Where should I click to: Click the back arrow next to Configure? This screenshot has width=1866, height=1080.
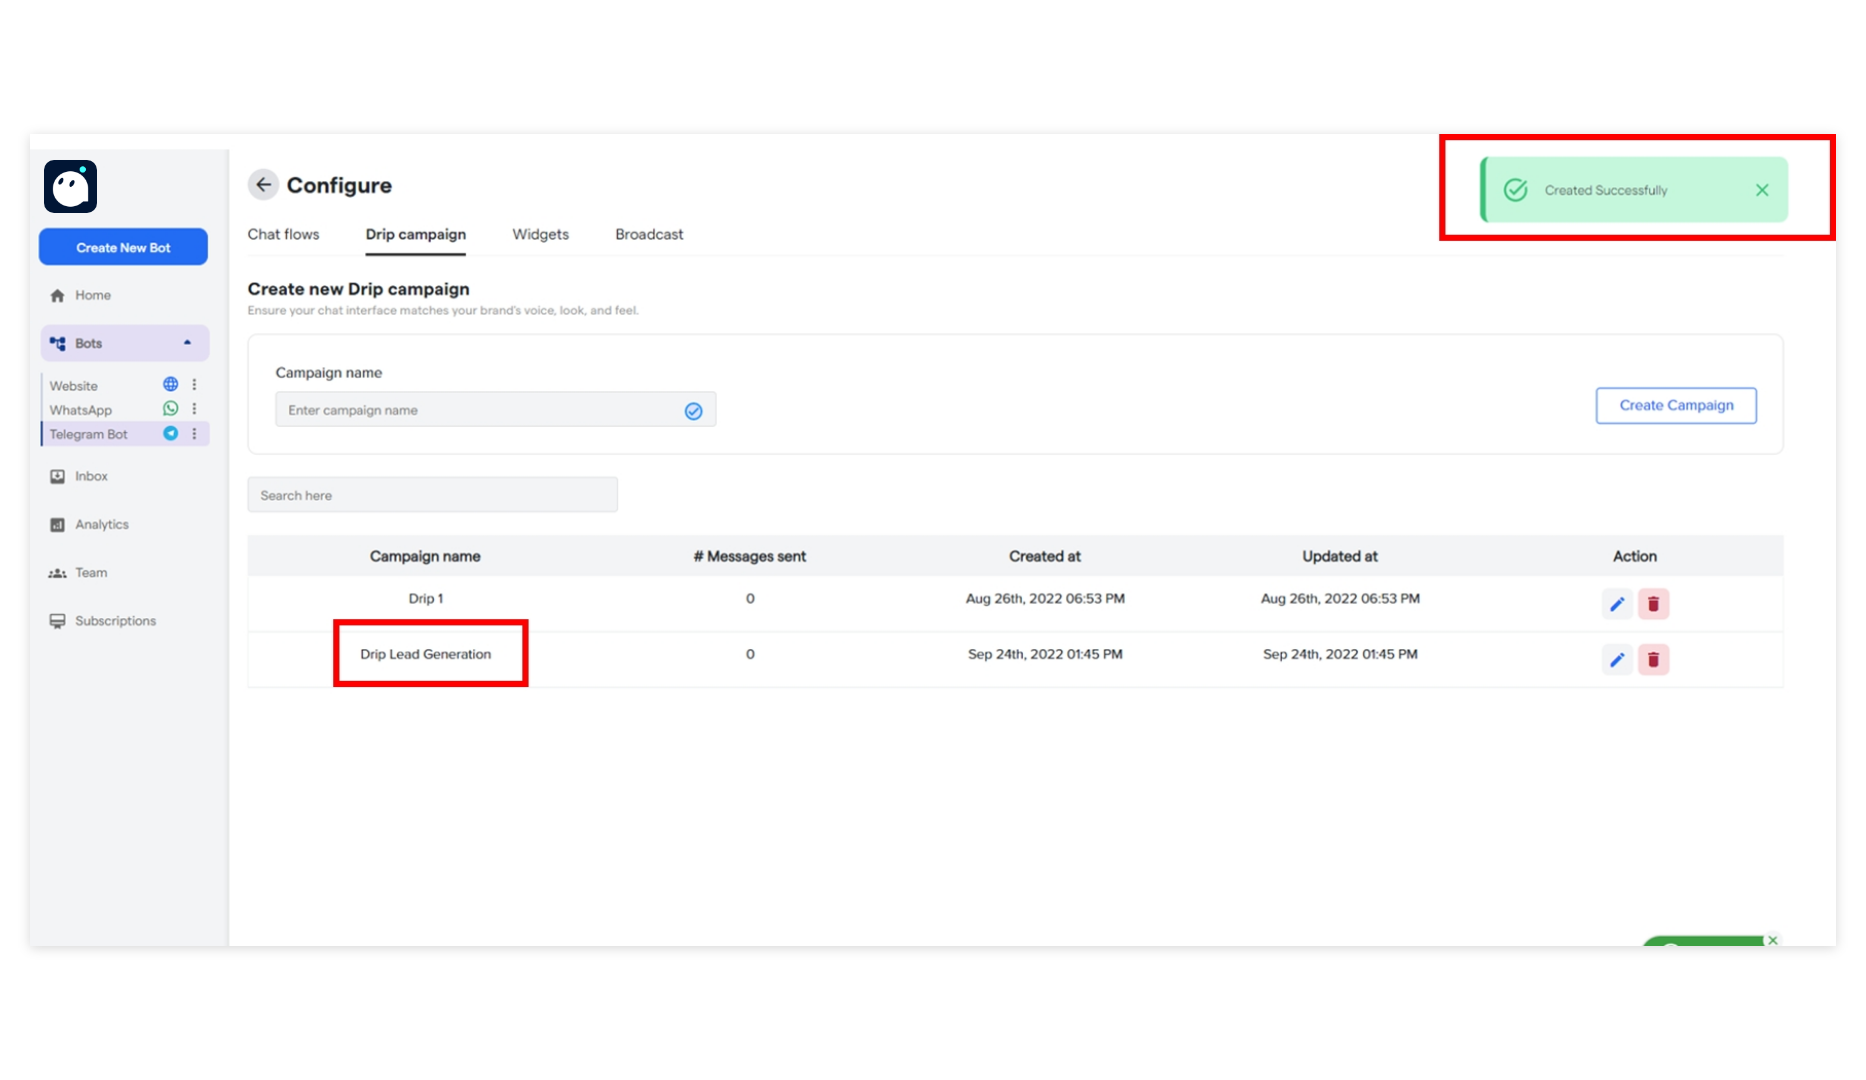[263, 185]
